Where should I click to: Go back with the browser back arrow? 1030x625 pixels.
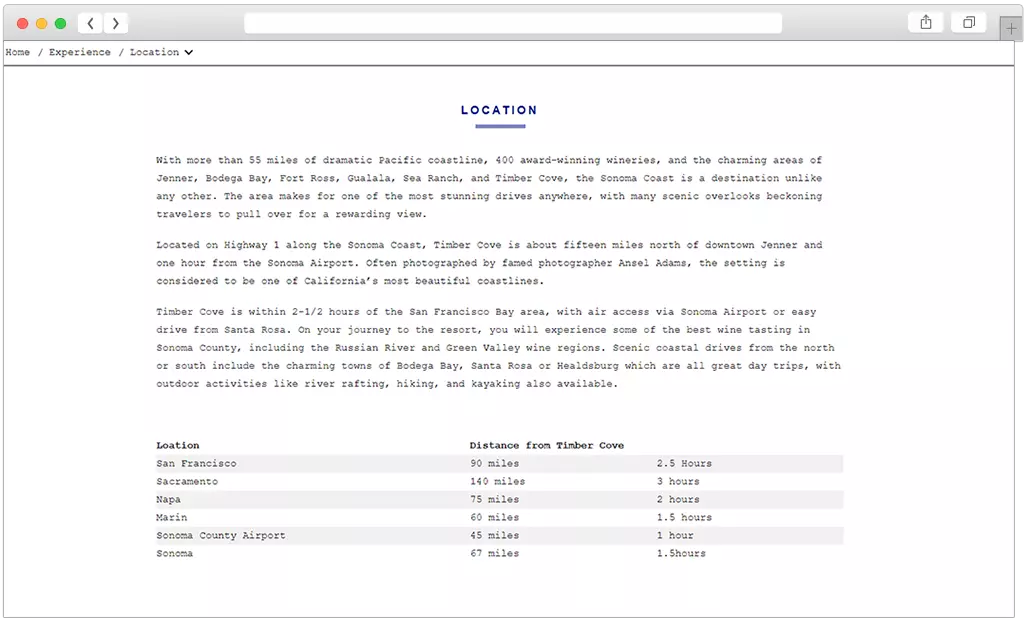click(90, 23)
